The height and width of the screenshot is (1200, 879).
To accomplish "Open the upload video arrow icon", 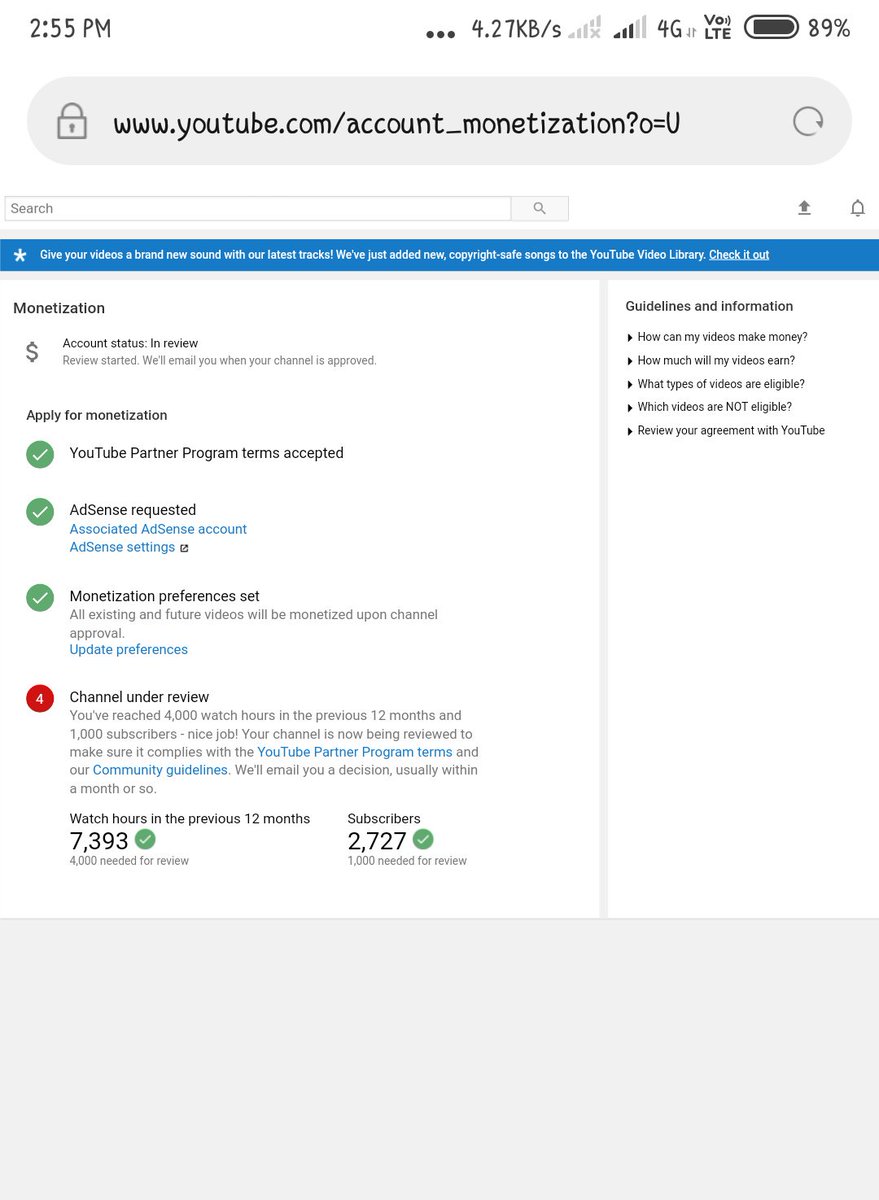I will pyautogui.click(x=804, y=208).
